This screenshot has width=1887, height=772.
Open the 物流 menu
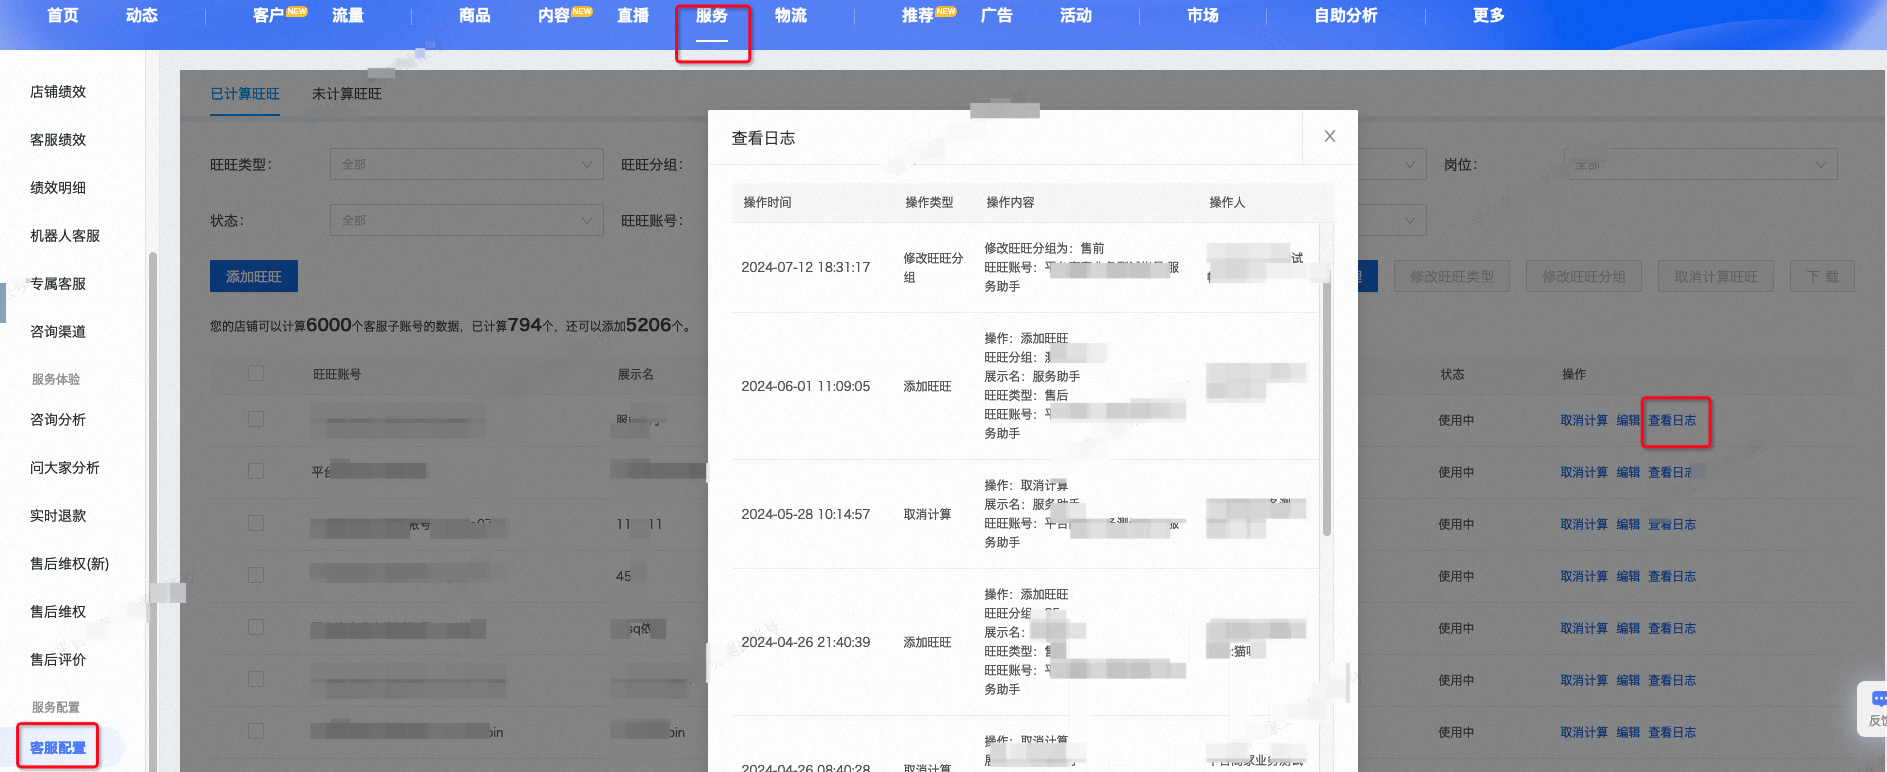tap(791, 15)
